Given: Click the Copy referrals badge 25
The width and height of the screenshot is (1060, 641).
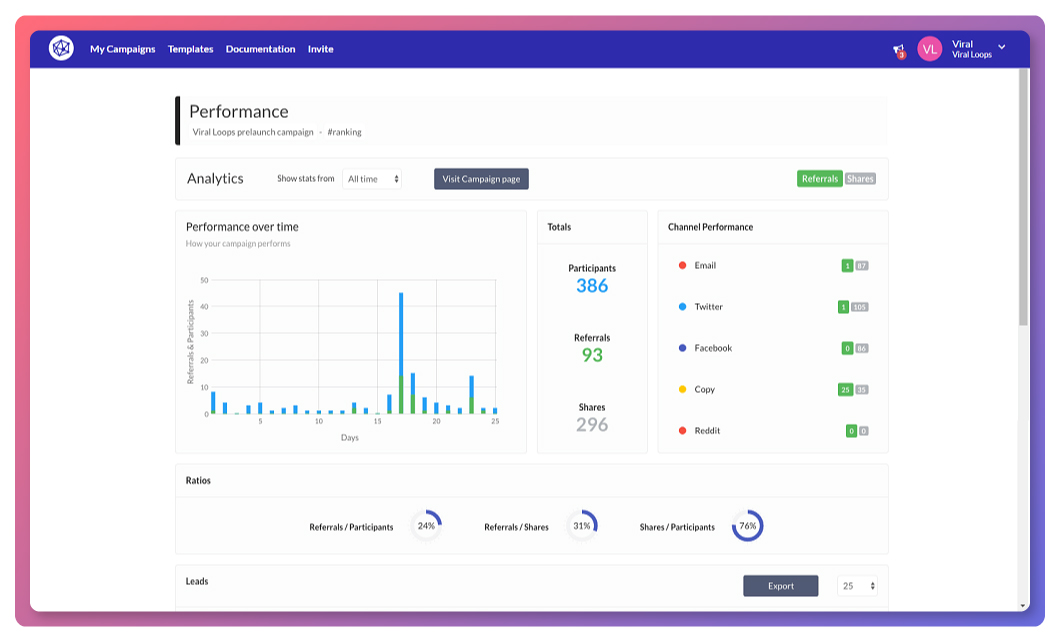Looking at the screenshot, I should pyautogui.click(x=845, y=389).
